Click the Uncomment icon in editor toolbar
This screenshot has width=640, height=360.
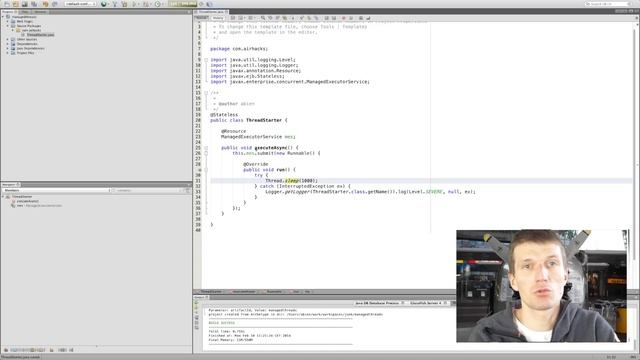(368, 18)
